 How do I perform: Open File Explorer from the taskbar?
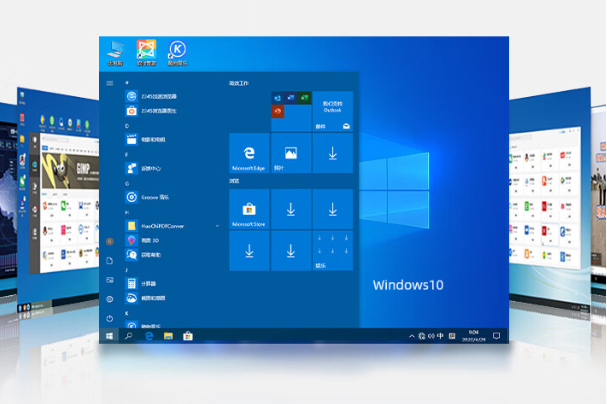(x=169, y=337)
